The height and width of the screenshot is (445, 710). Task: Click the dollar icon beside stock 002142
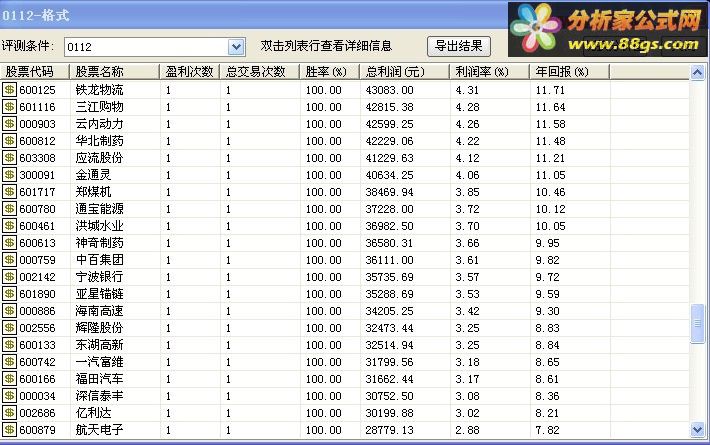9,277
